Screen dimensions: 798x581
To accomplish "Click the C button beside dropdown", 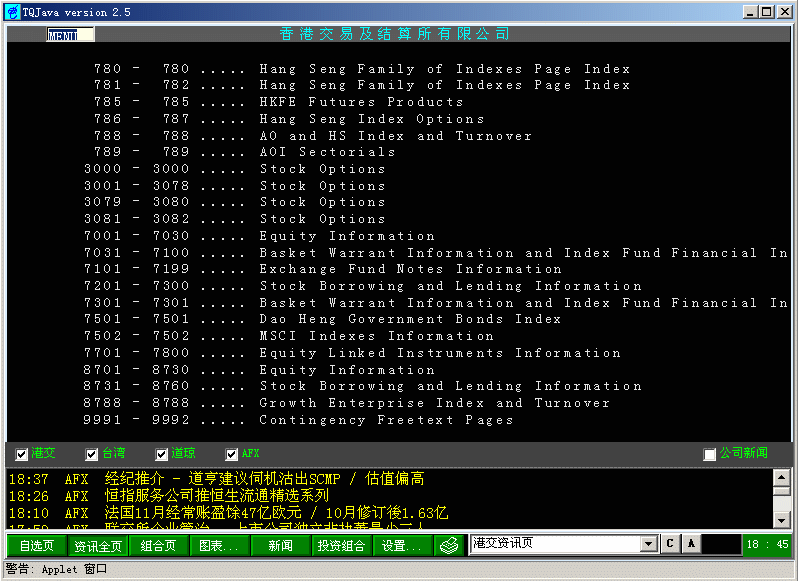I will [x=670, y=543].
